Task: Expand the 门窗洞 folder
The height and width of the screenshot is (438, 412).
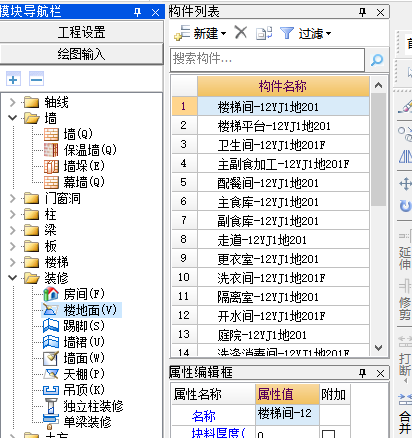Action: [x=13, y=198]
